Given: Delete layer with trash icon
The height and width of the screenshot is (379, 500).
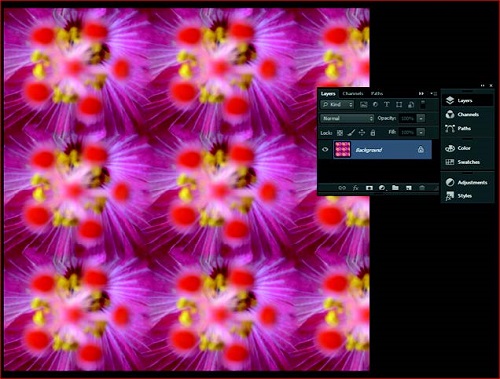Looking at the screenshot, I should [x=422, y=188].
